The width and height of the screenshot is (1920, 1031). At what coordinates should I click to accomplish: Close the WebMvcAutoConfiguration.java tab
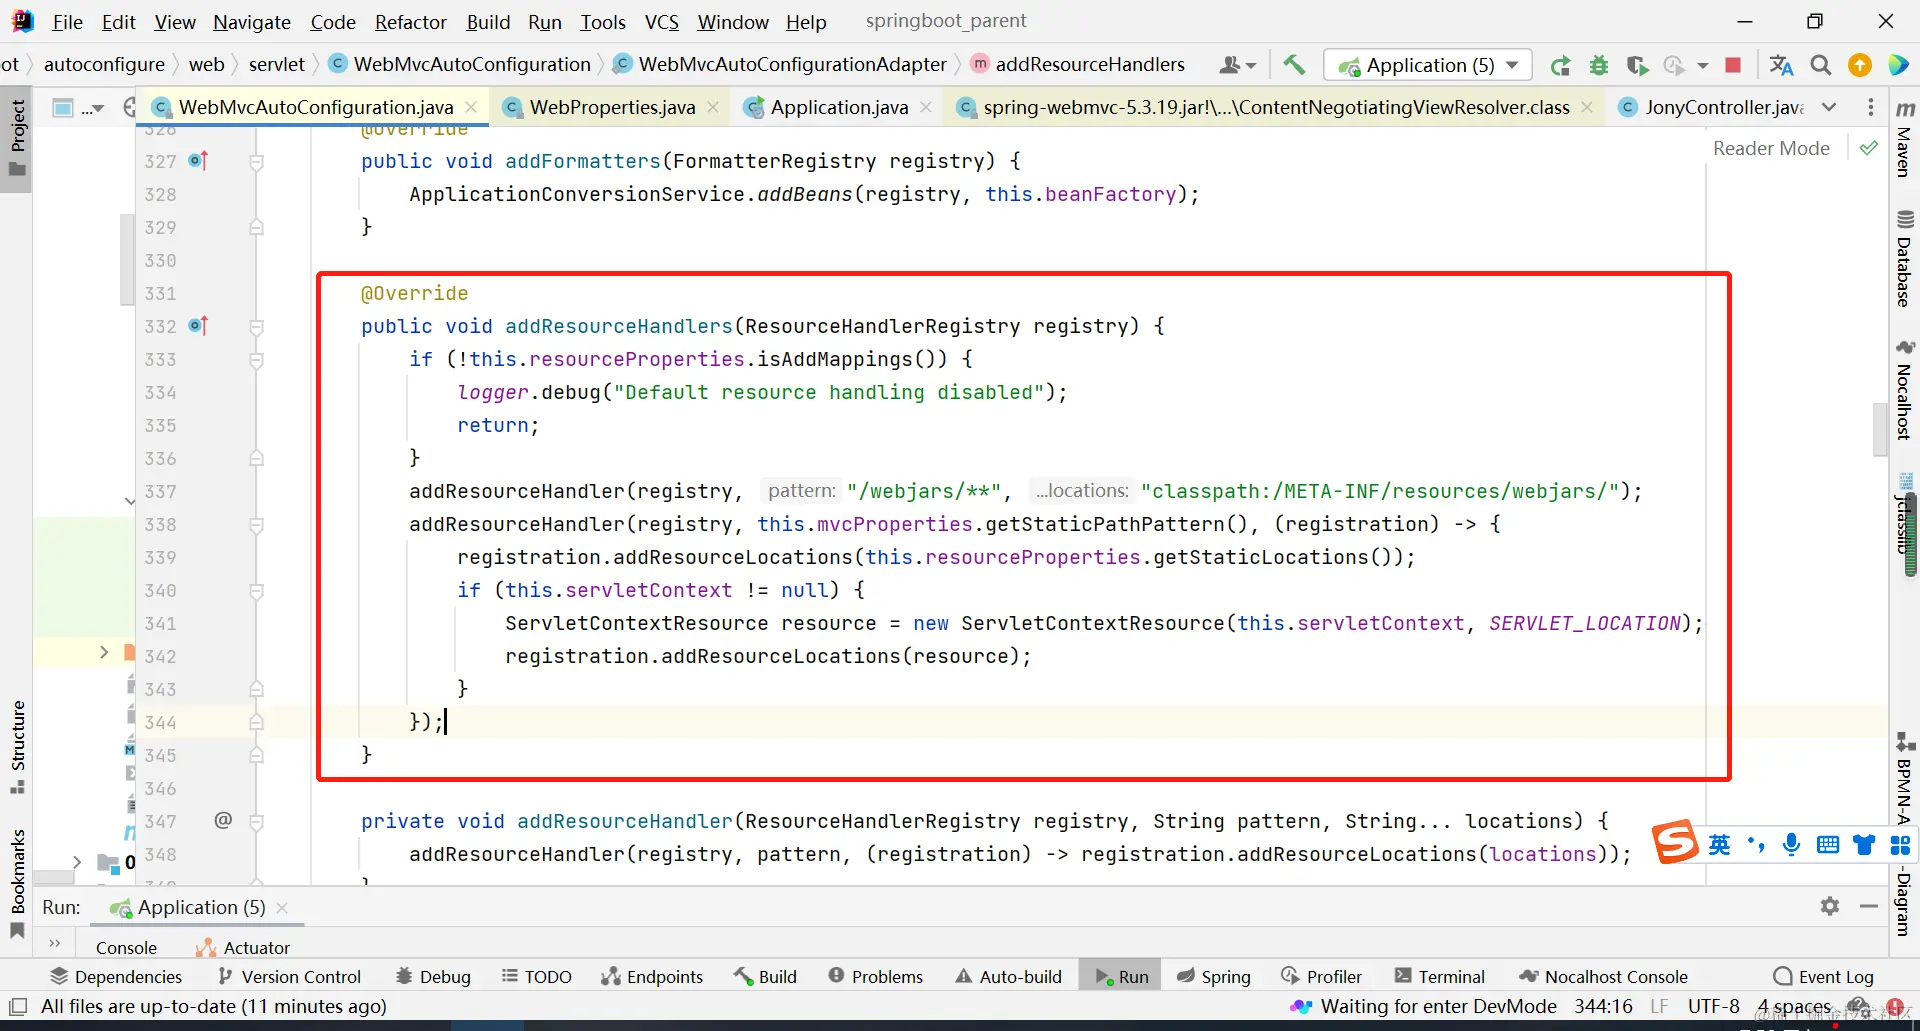point(471,107)
